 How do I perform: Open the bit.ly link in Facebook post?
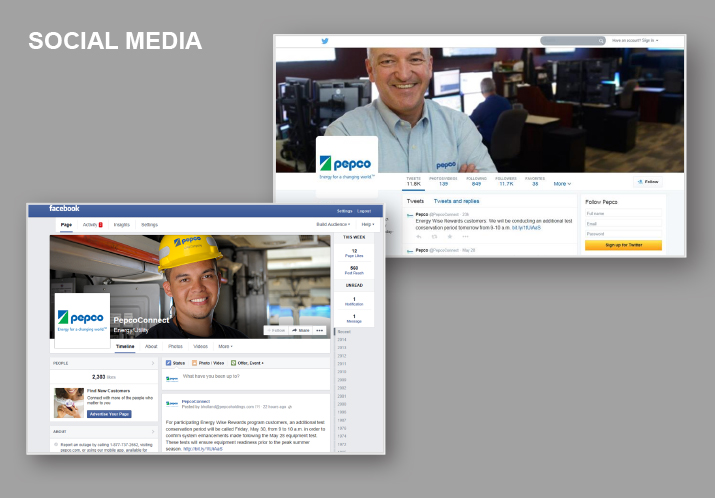point(203,449)
